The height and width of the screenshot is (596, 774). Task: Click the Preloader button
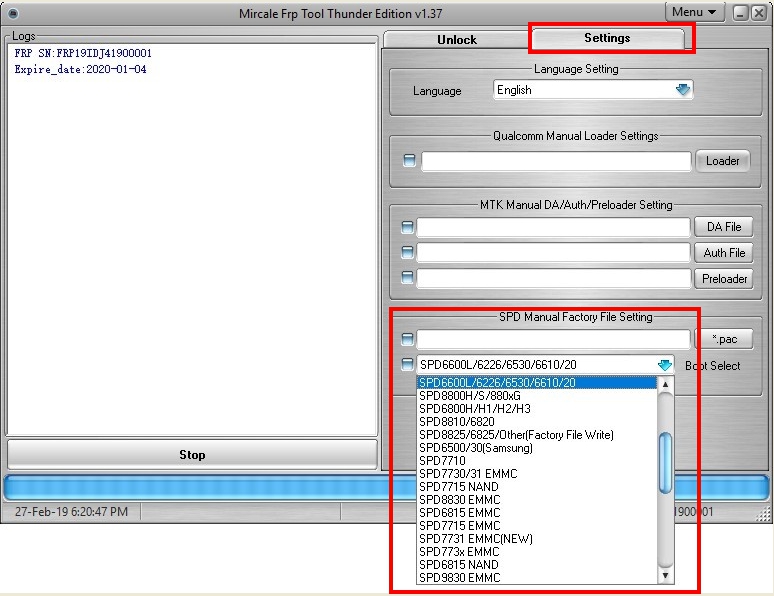click(724, 279)
